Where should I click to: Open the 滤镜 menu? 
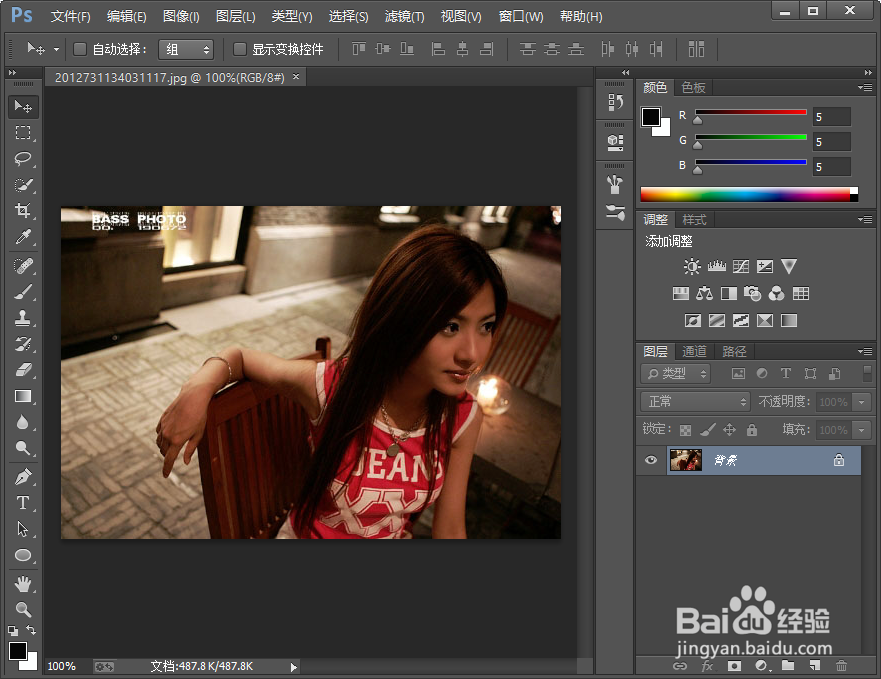click(404, 16)
